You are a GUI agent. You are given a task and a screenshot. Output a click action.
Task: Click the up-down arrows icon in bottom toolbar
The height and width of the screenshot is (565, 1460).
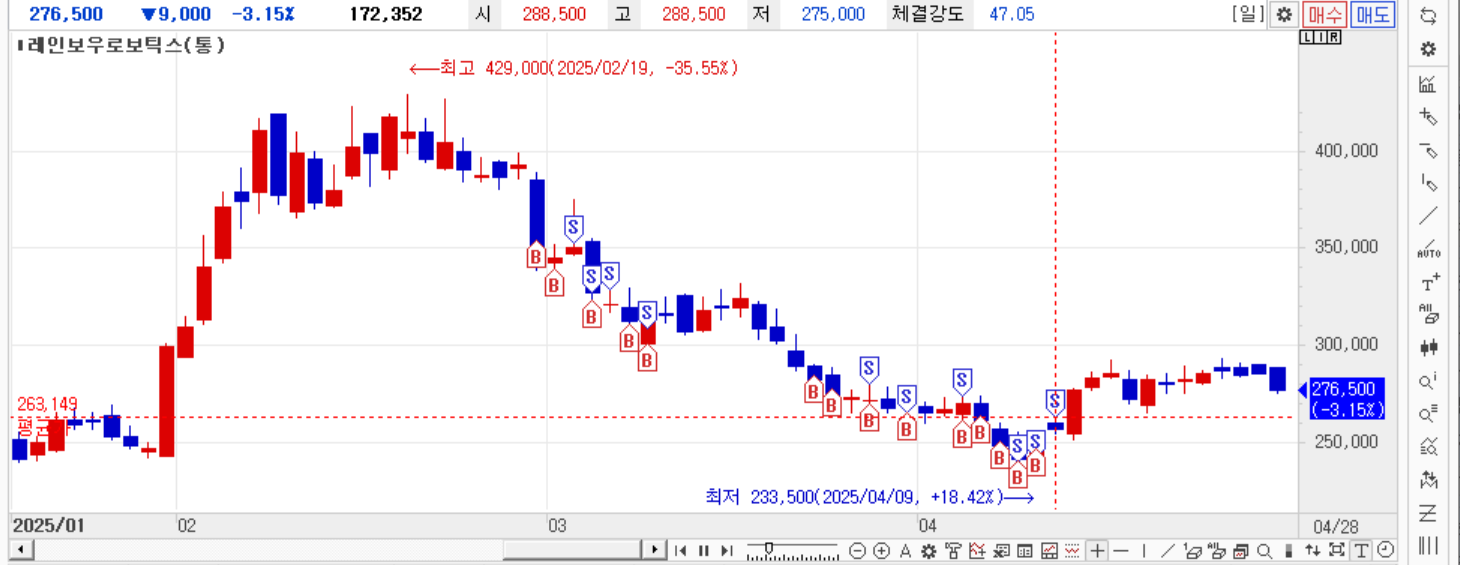pos(1312,550)
